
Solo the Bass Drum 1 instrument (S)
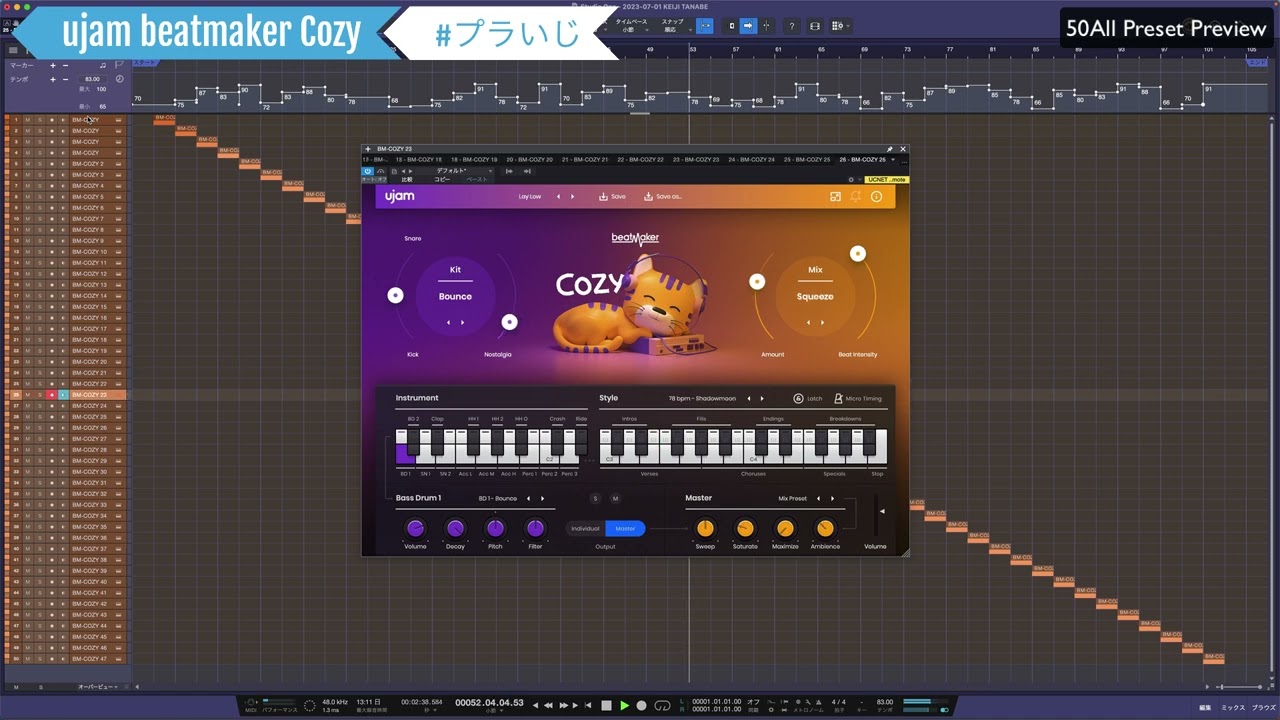click(595, 498)
